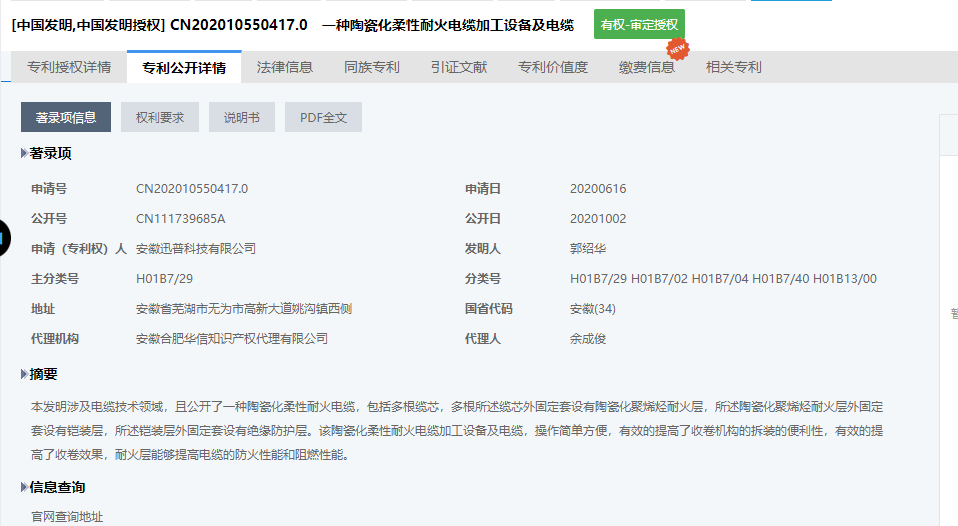
Task: Collapse the 摘要 section triangle
Action: point(25,374)
